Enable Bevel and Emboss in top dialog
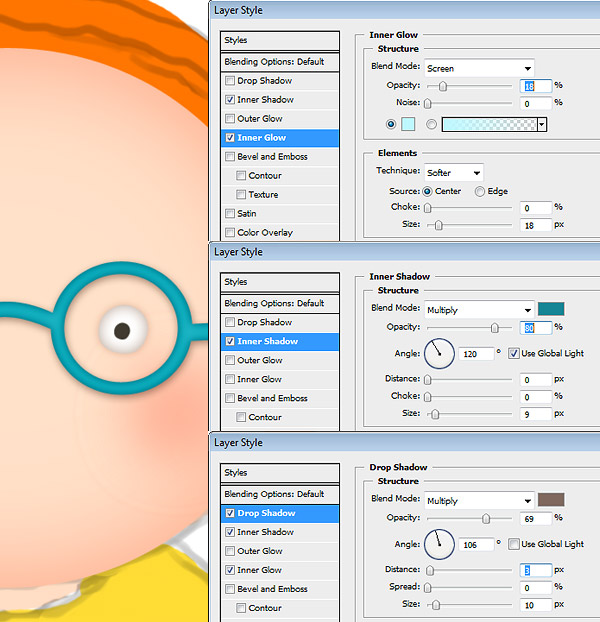600x622 pixels. point(230,157)
